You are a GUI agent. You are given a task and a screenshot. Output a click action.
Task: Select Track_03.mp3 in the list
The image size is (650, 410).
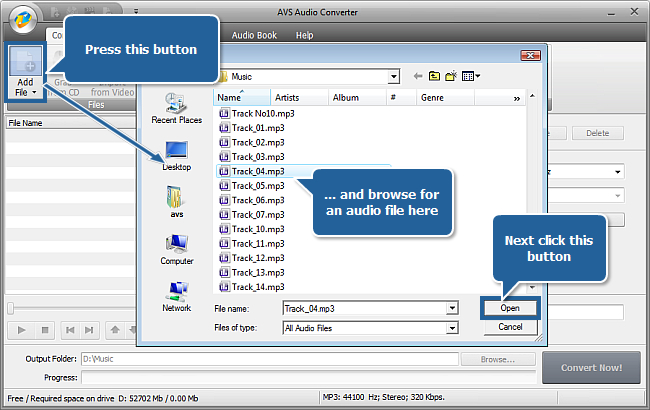tap(252, 157)
